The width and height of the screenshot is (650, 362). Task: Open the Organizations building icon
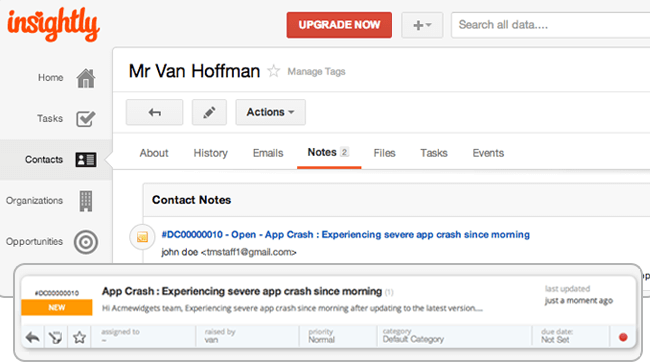[86, 201]
